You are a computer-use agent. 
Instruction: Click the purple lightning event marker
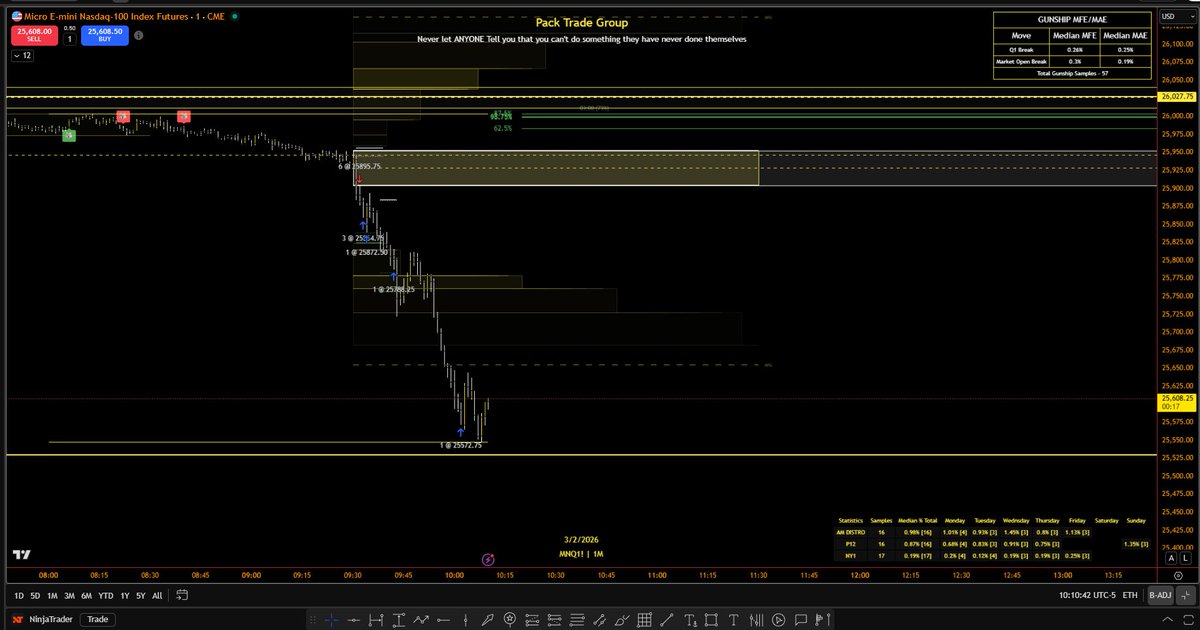tap(488, 559)
